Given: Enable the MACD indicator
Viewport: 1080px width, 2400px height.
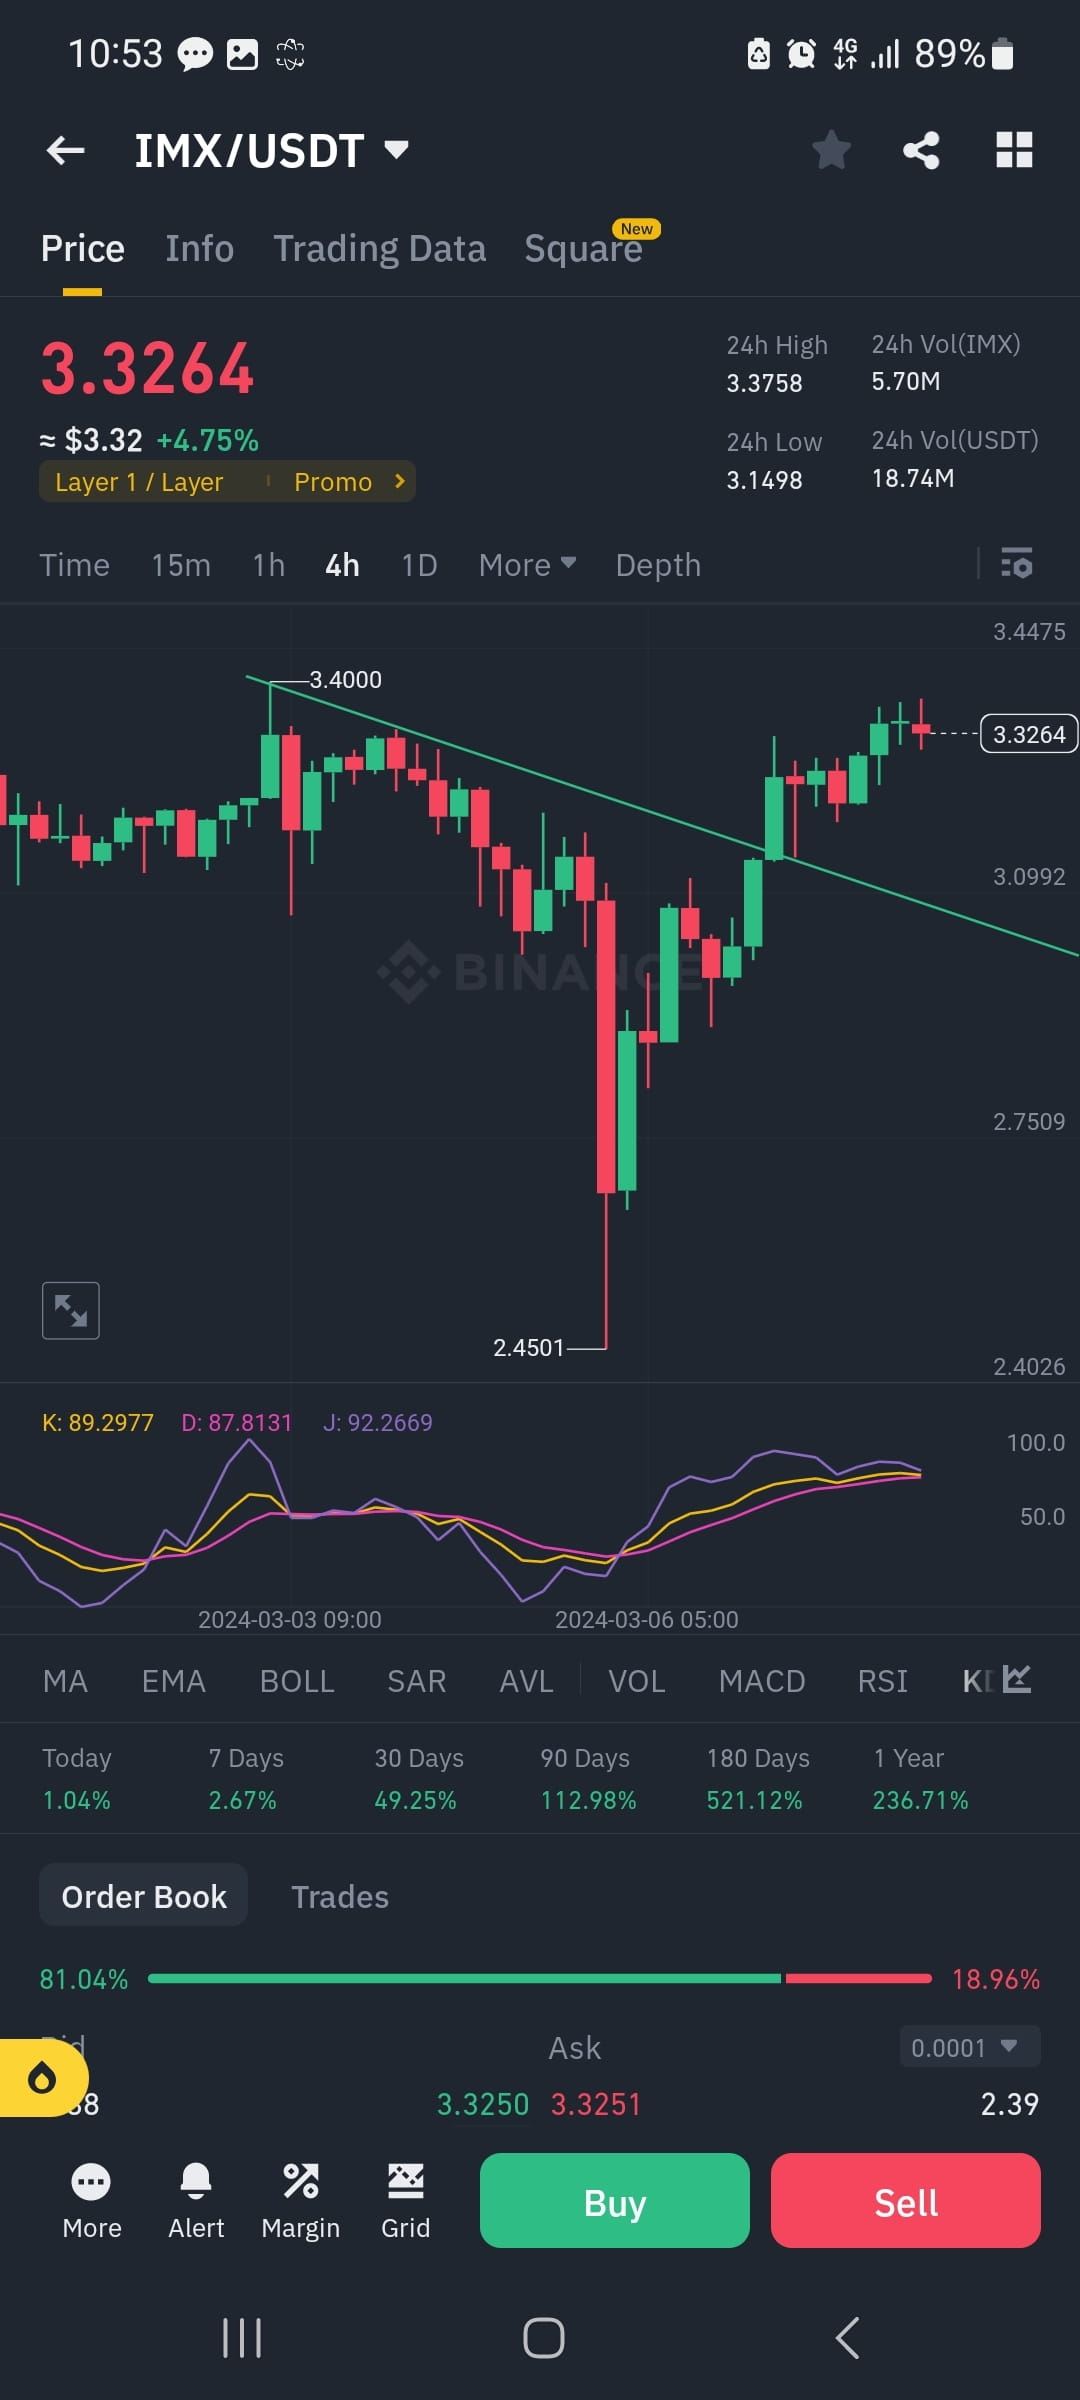Looking at the screenshot, I should pyautogui.click(x=761, y=1681).
